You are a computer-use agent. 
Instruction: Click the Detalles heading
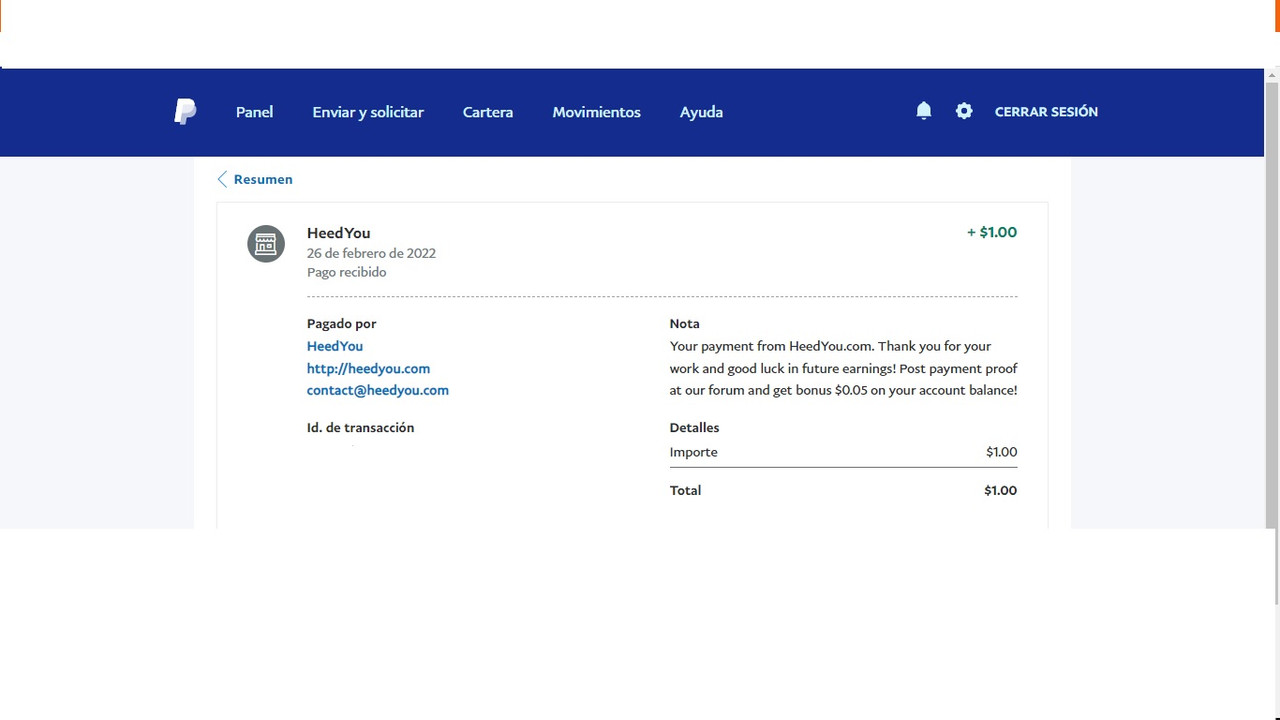tap(694, 427)
